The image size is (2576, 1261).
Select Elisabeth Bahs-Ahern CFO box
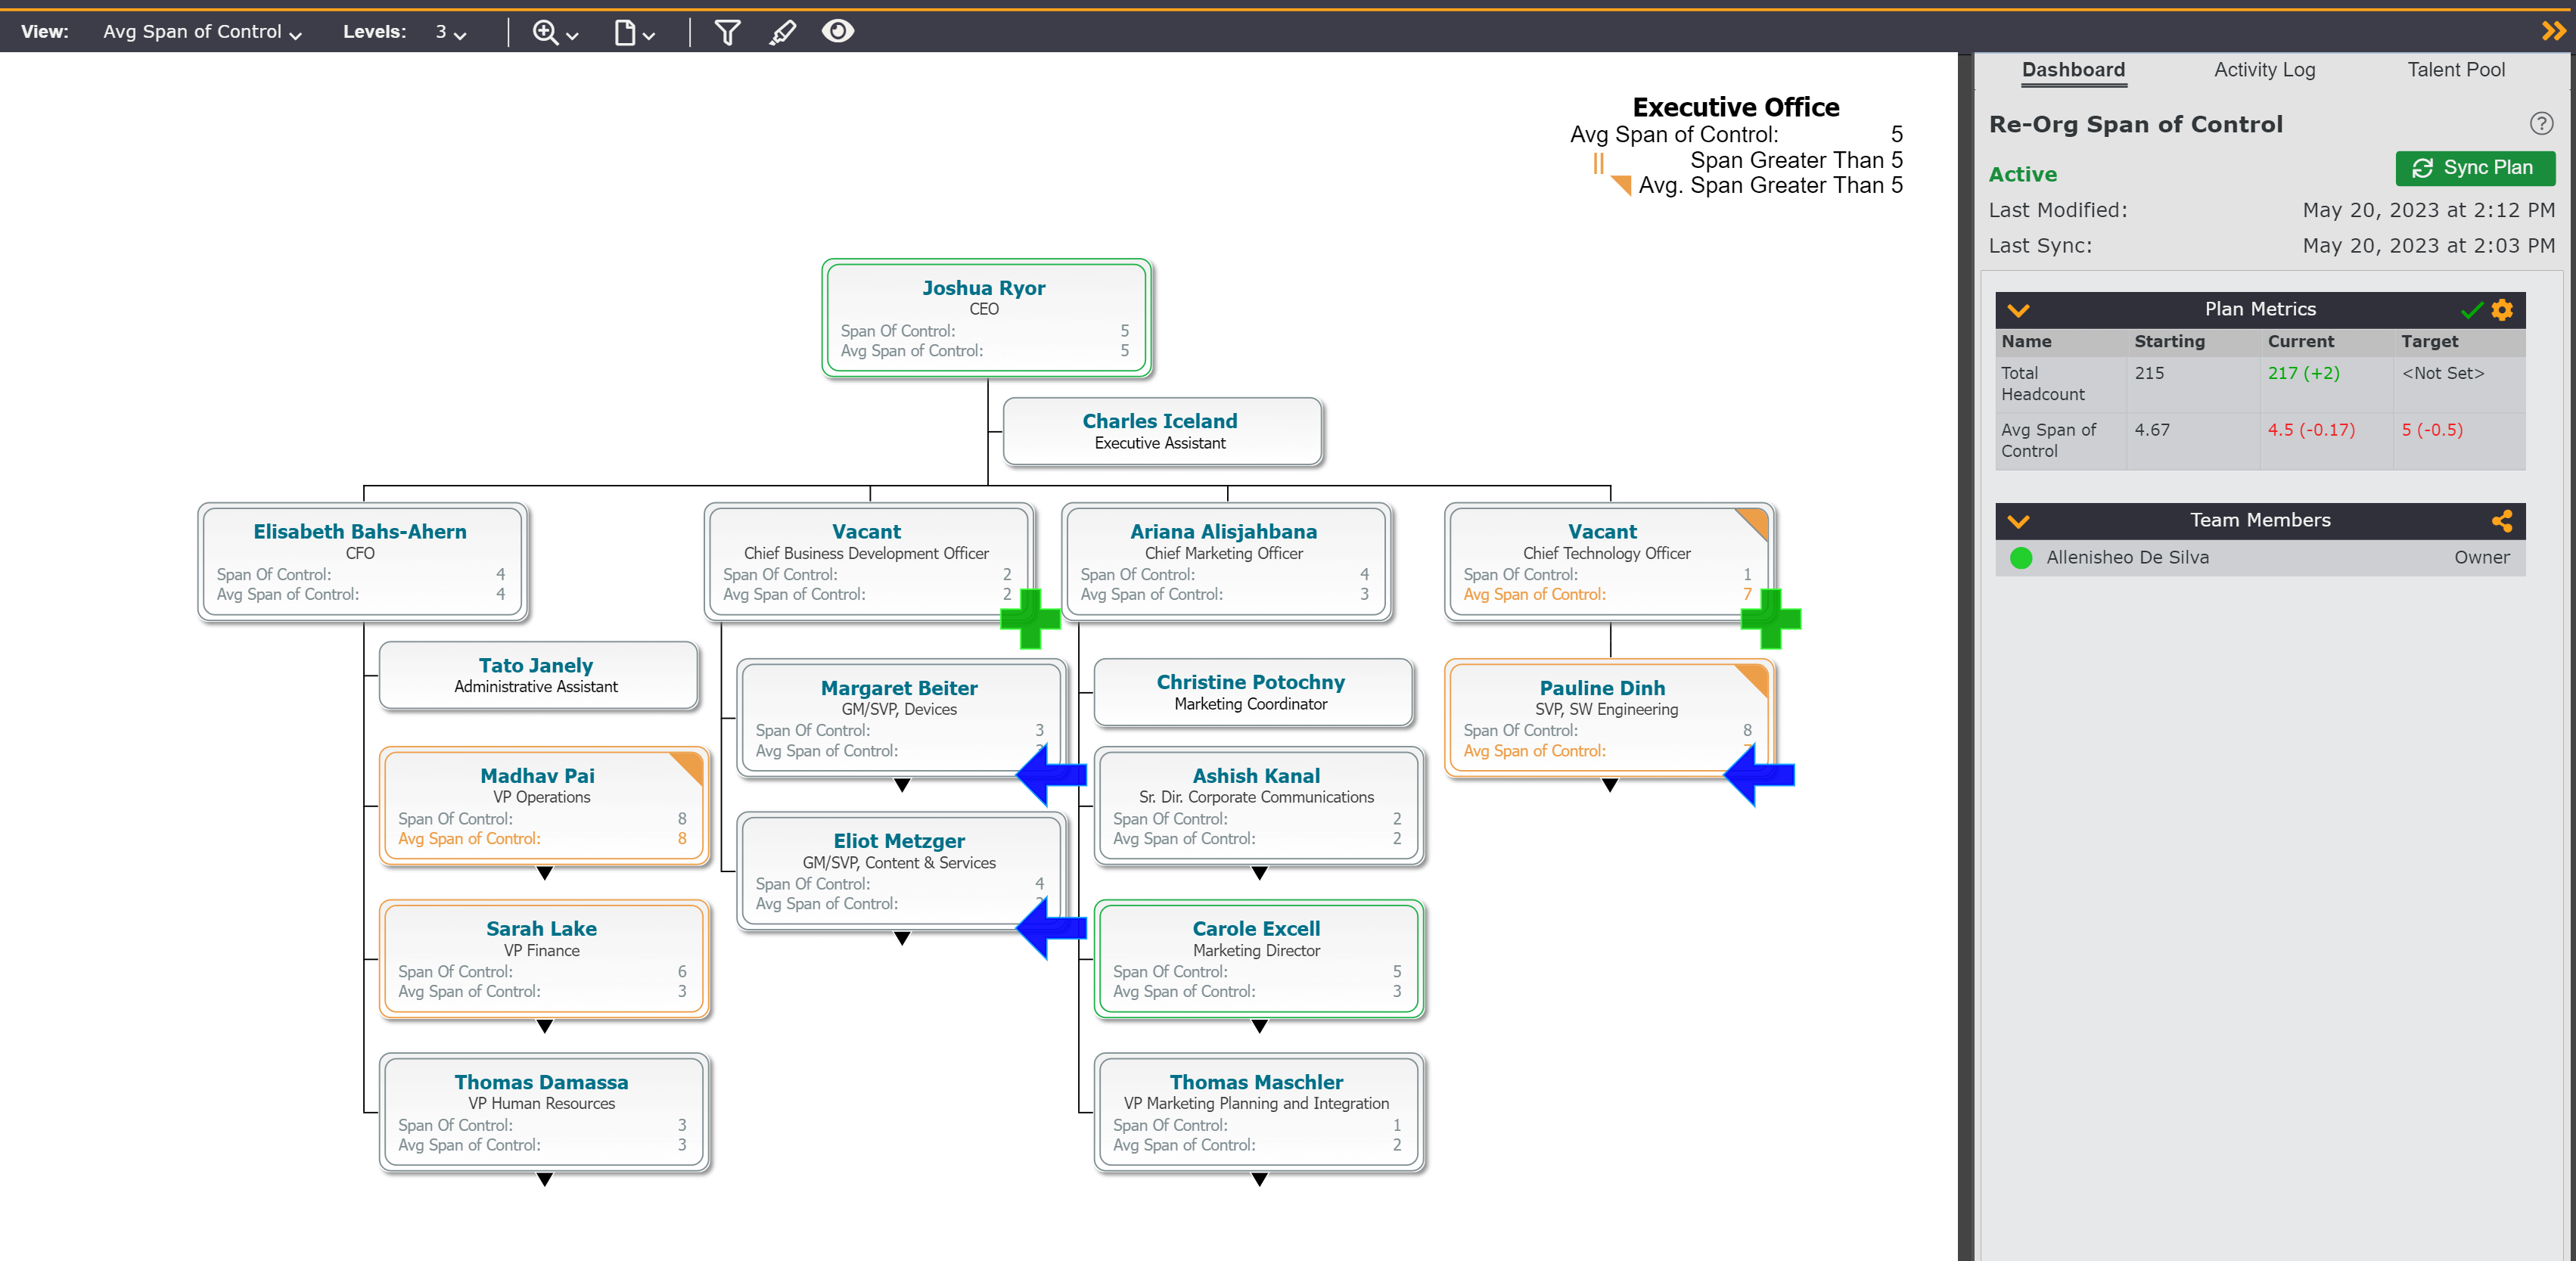pos(362,562)
